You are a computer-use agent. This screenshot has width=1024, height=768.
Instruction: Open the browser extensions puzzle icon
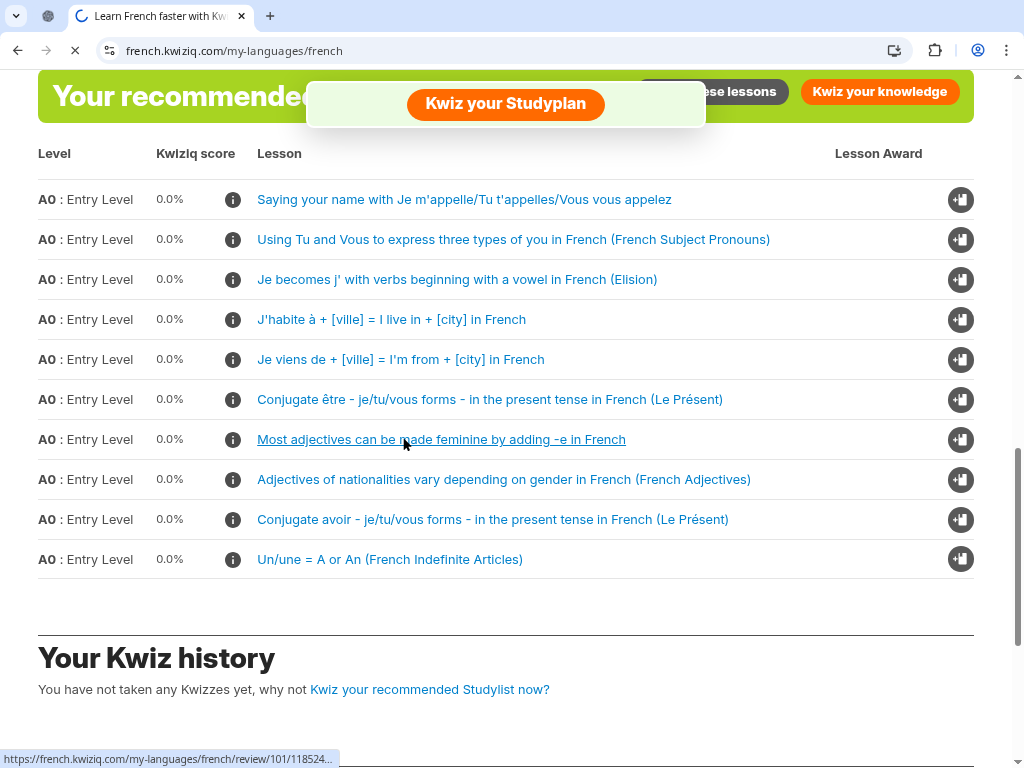click(934, 50)
